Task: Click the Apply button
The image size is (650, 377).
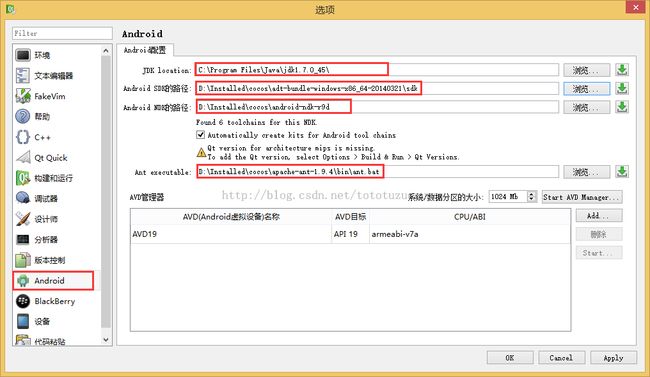Action: 613,358
